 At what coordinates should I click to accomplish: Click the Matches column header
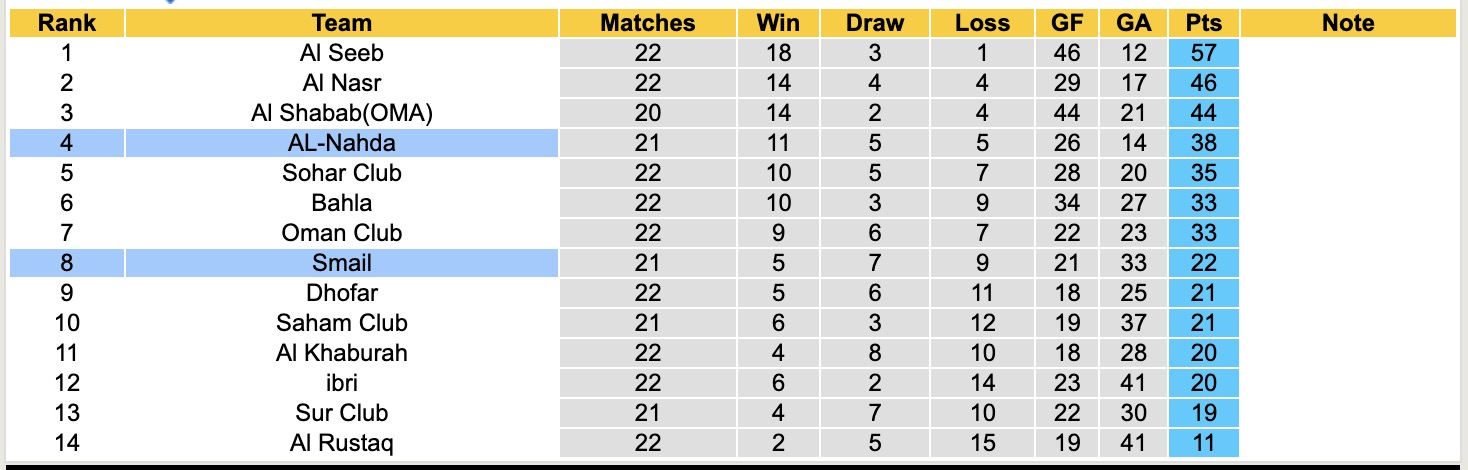(647, 23)
